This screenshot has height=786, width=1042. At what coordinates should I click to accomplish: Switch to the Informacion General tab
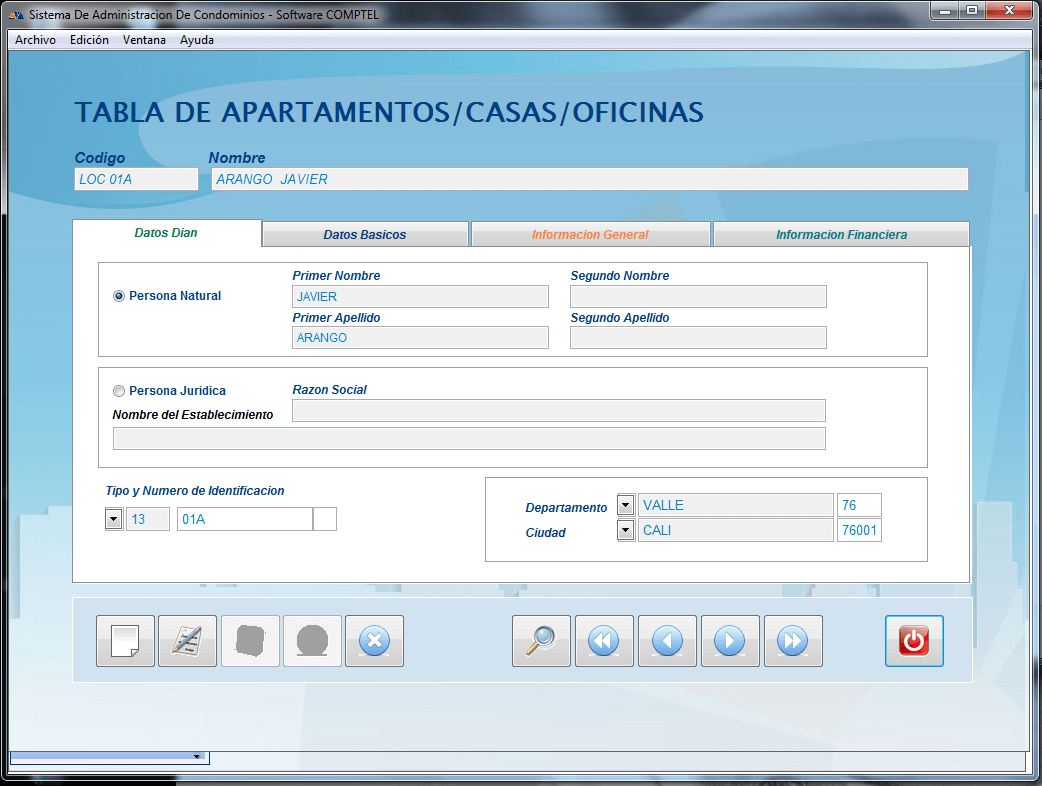pos(590,235)
